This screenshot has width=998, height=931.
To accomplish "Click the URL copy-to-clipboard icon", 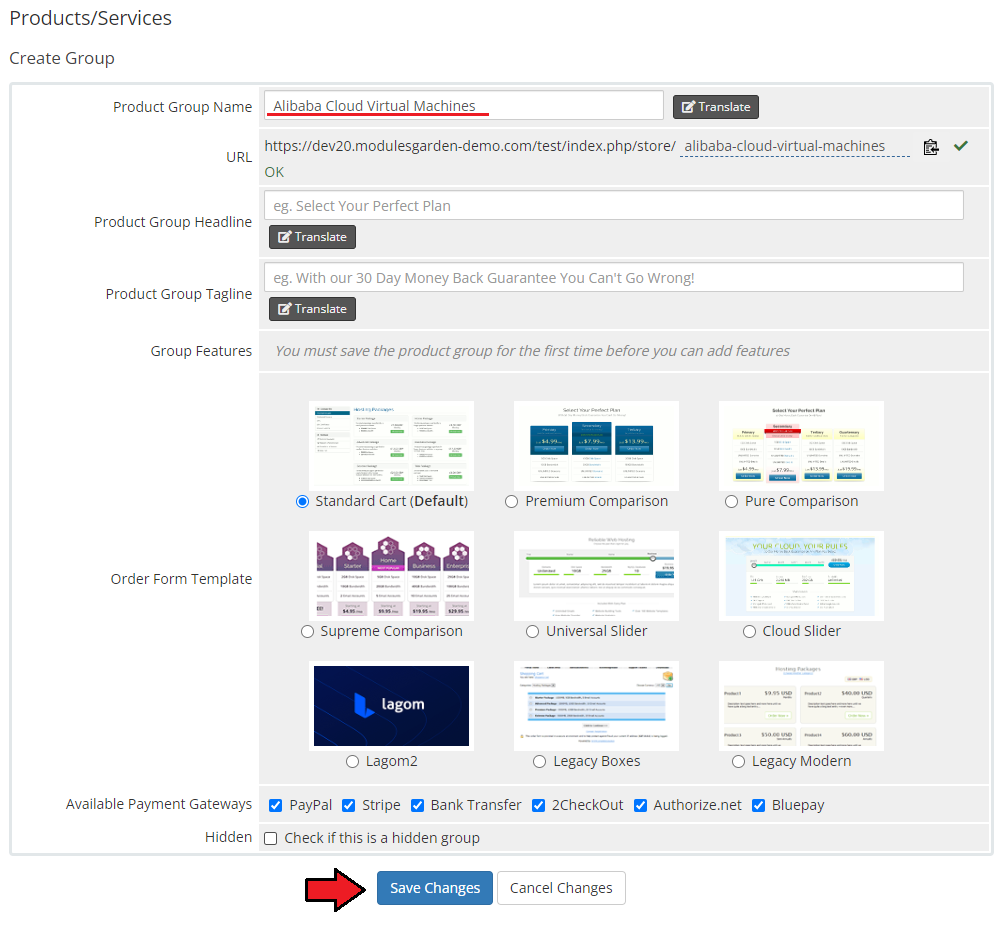I will (931, 147).
